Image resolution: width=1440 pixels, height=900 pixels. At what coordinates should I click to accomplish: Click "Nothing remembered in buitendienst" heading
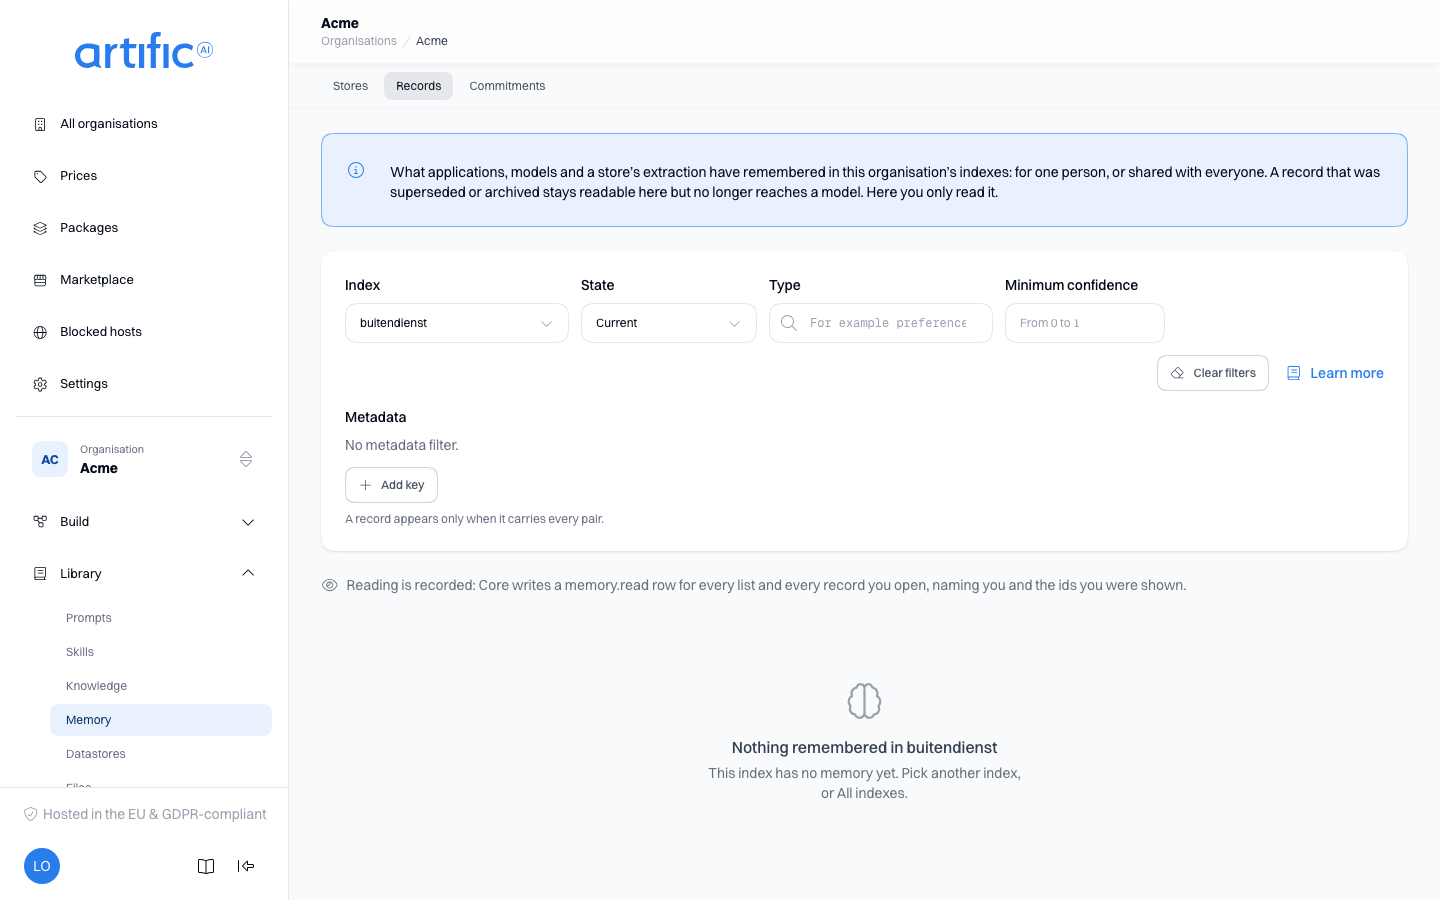(864, 747)
